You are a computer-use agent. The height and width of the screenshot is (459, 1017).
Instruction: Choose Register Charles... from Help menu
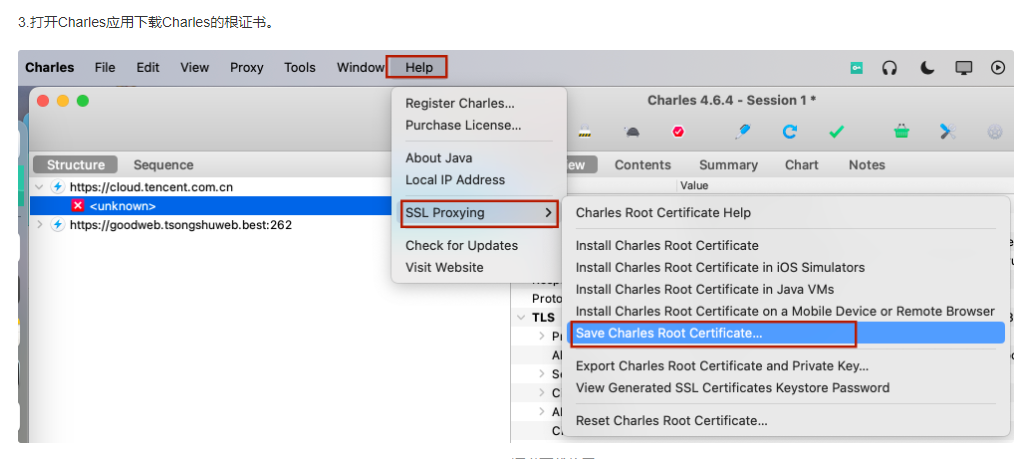[460, 103]
